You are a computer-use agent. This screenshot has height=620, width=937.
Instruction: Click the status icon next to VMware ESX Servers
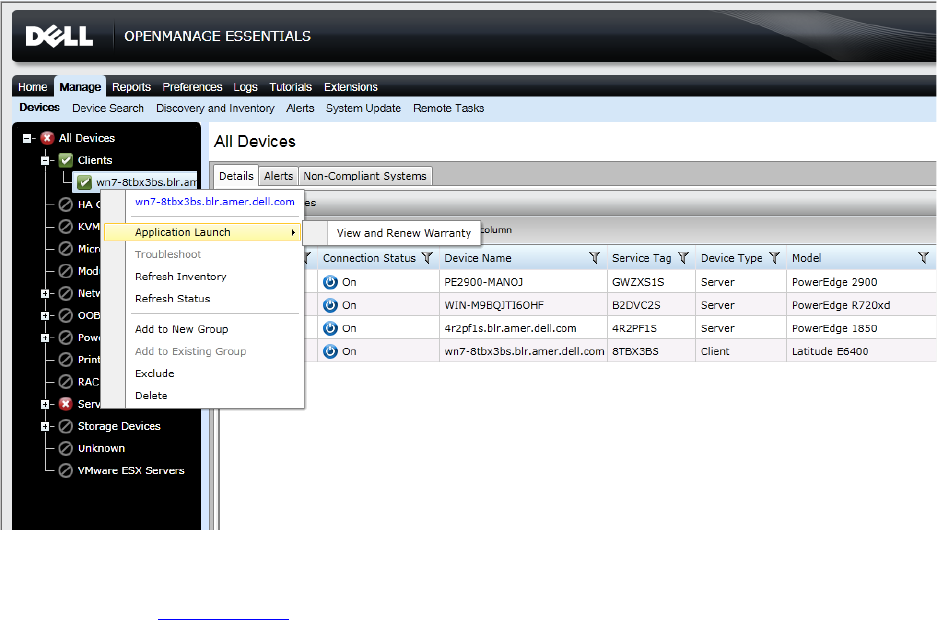coord(66,470)
